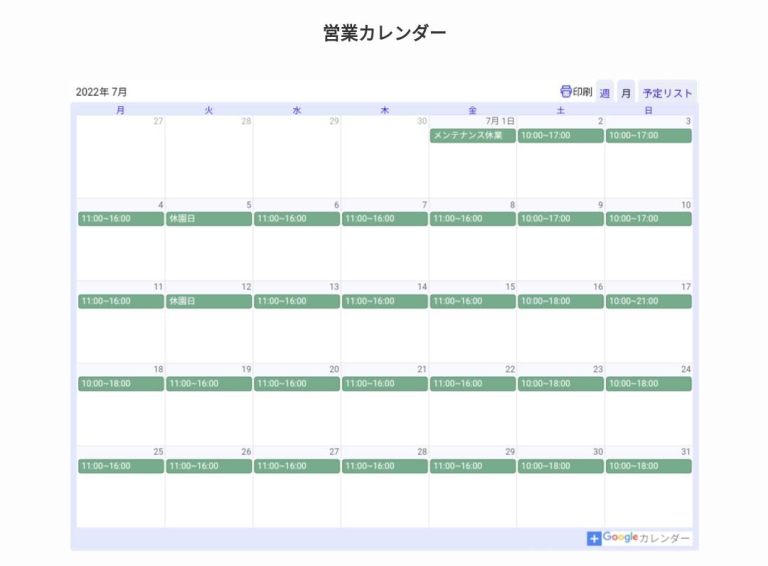Open the 10:00~18:00 event on July 18
The width and height of the screenshot is (768, 566).
(x=120, y=384)
